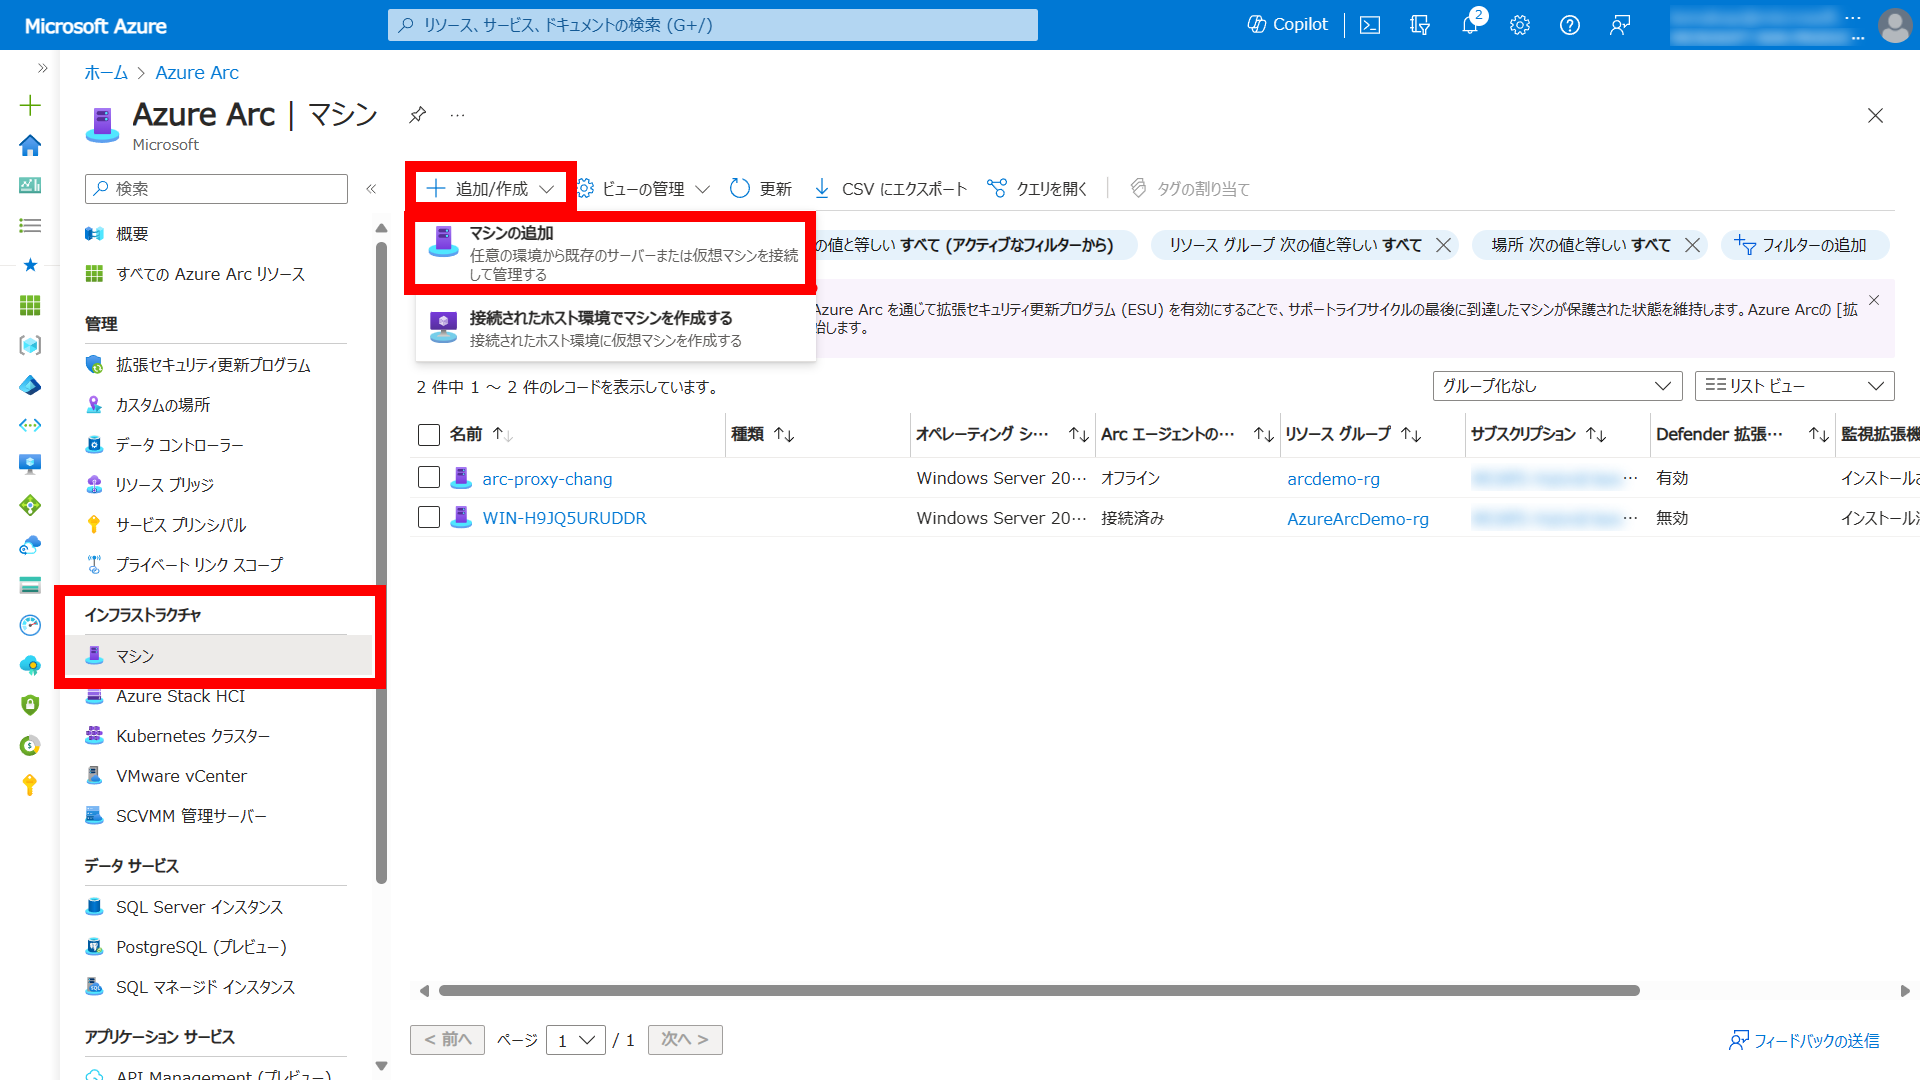This screenshot has height=1080, width=1920.
Task: Check the arc-proxy-chang row checkbox
Action: (x=429, y=478)
